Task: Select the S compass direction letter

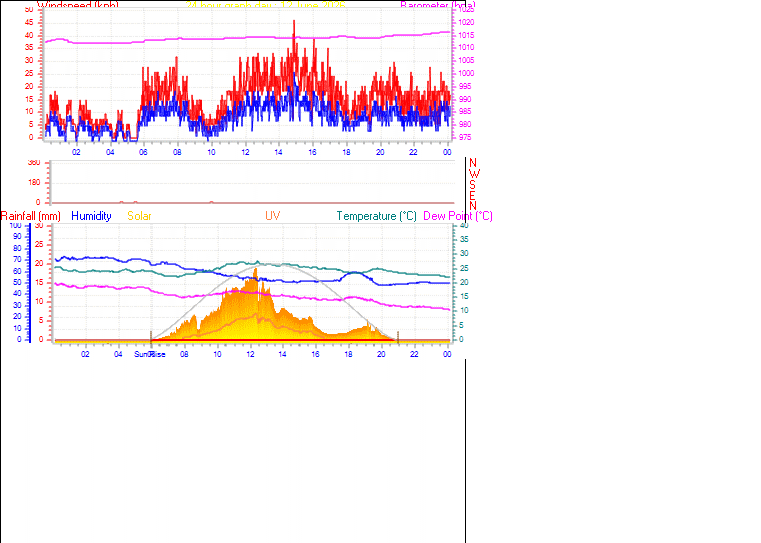Action: tap(472, 185)
